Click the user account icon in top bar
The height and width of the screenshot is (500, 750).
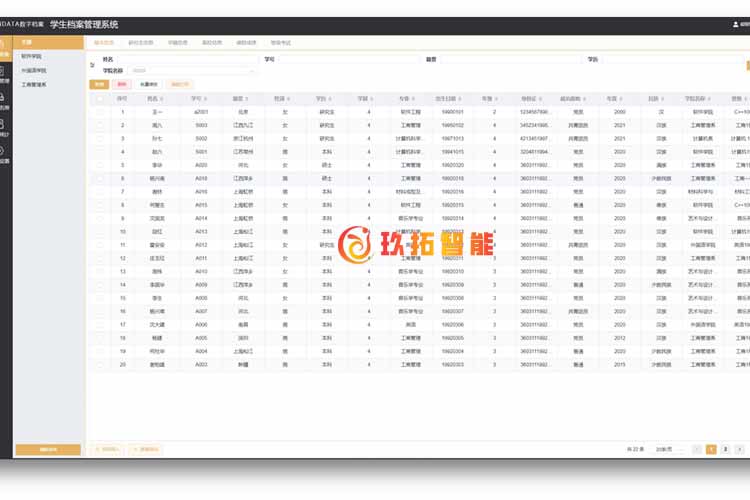coord(736,24)
